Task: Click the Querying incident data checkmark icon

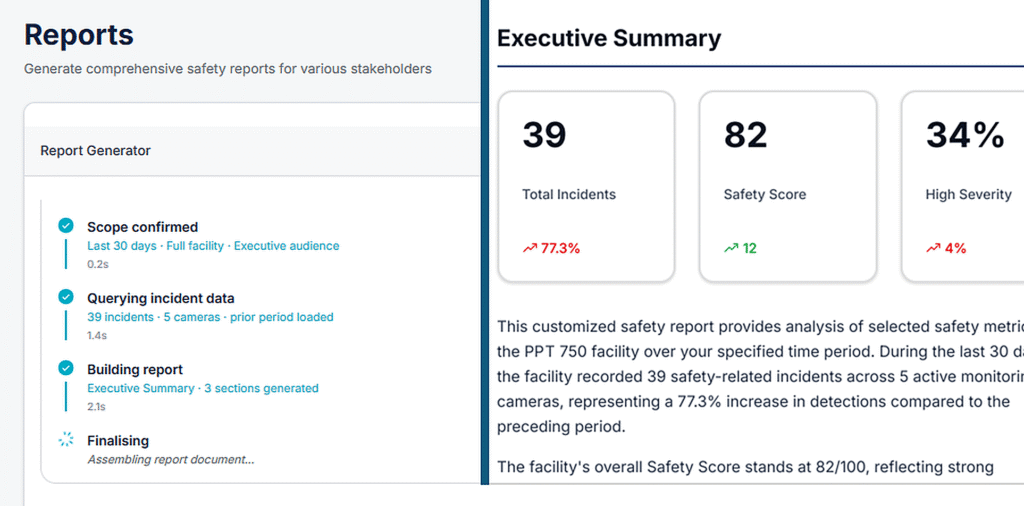Action: (66, 297)
